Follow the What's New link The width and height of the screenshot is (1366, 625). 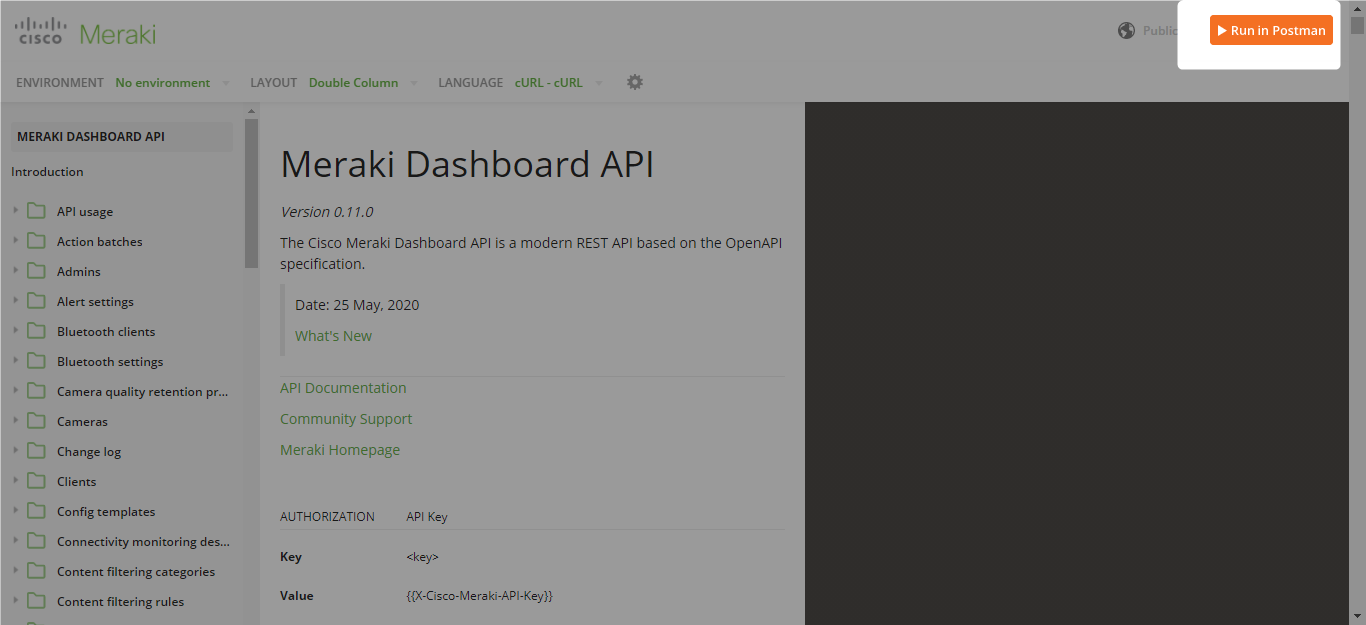[x=333, y=336]
